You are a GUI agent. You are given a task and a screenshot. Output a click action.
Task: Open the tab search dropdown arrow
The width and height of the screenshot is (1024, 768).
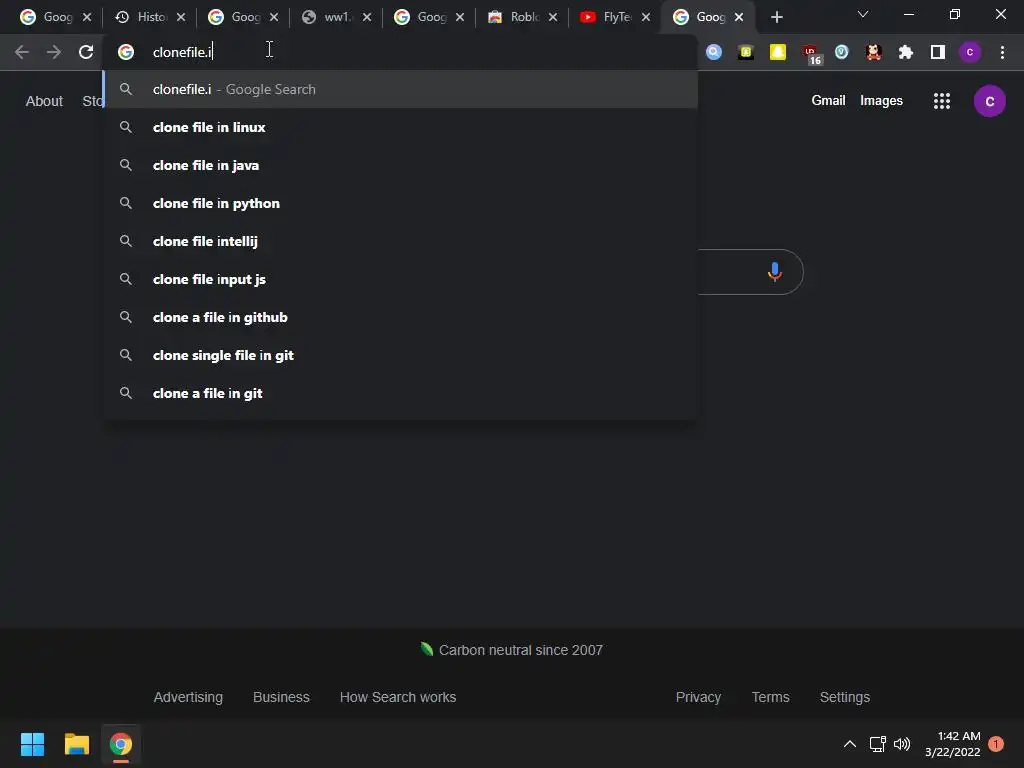coord(863,14)
